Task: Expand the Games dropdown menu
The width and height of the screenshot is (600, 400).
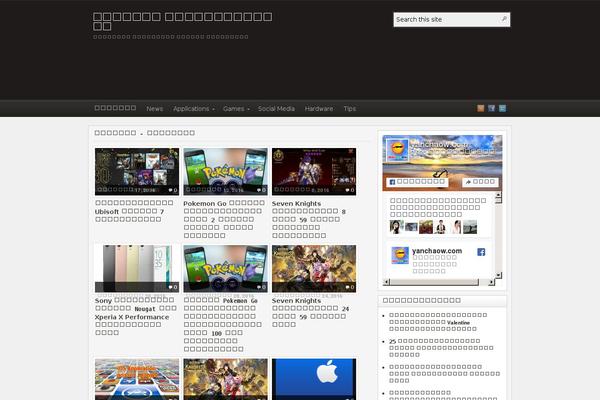Action: click(x=236, y=109)
